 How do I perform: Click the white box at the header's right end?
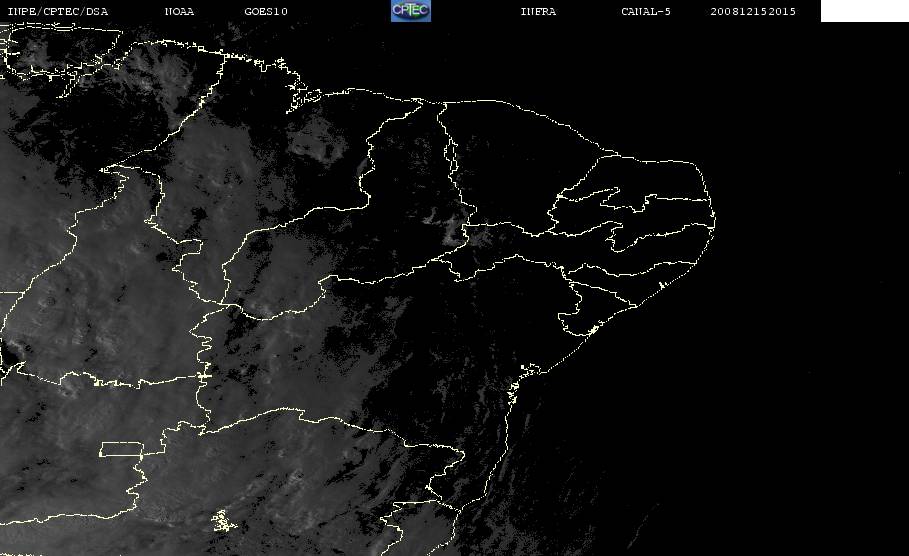pos(865,11)
